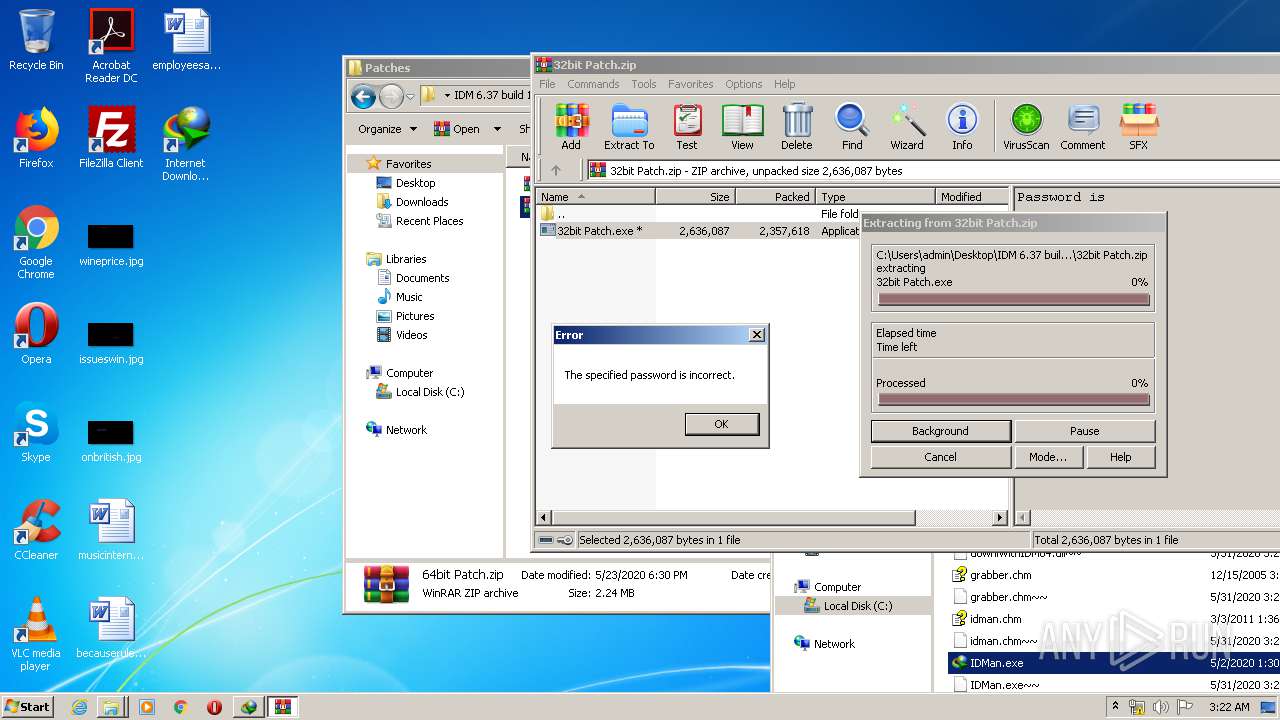Run VirusScan on the archive
Viewport: 1280px width, 720px height.
(1026, 127)
